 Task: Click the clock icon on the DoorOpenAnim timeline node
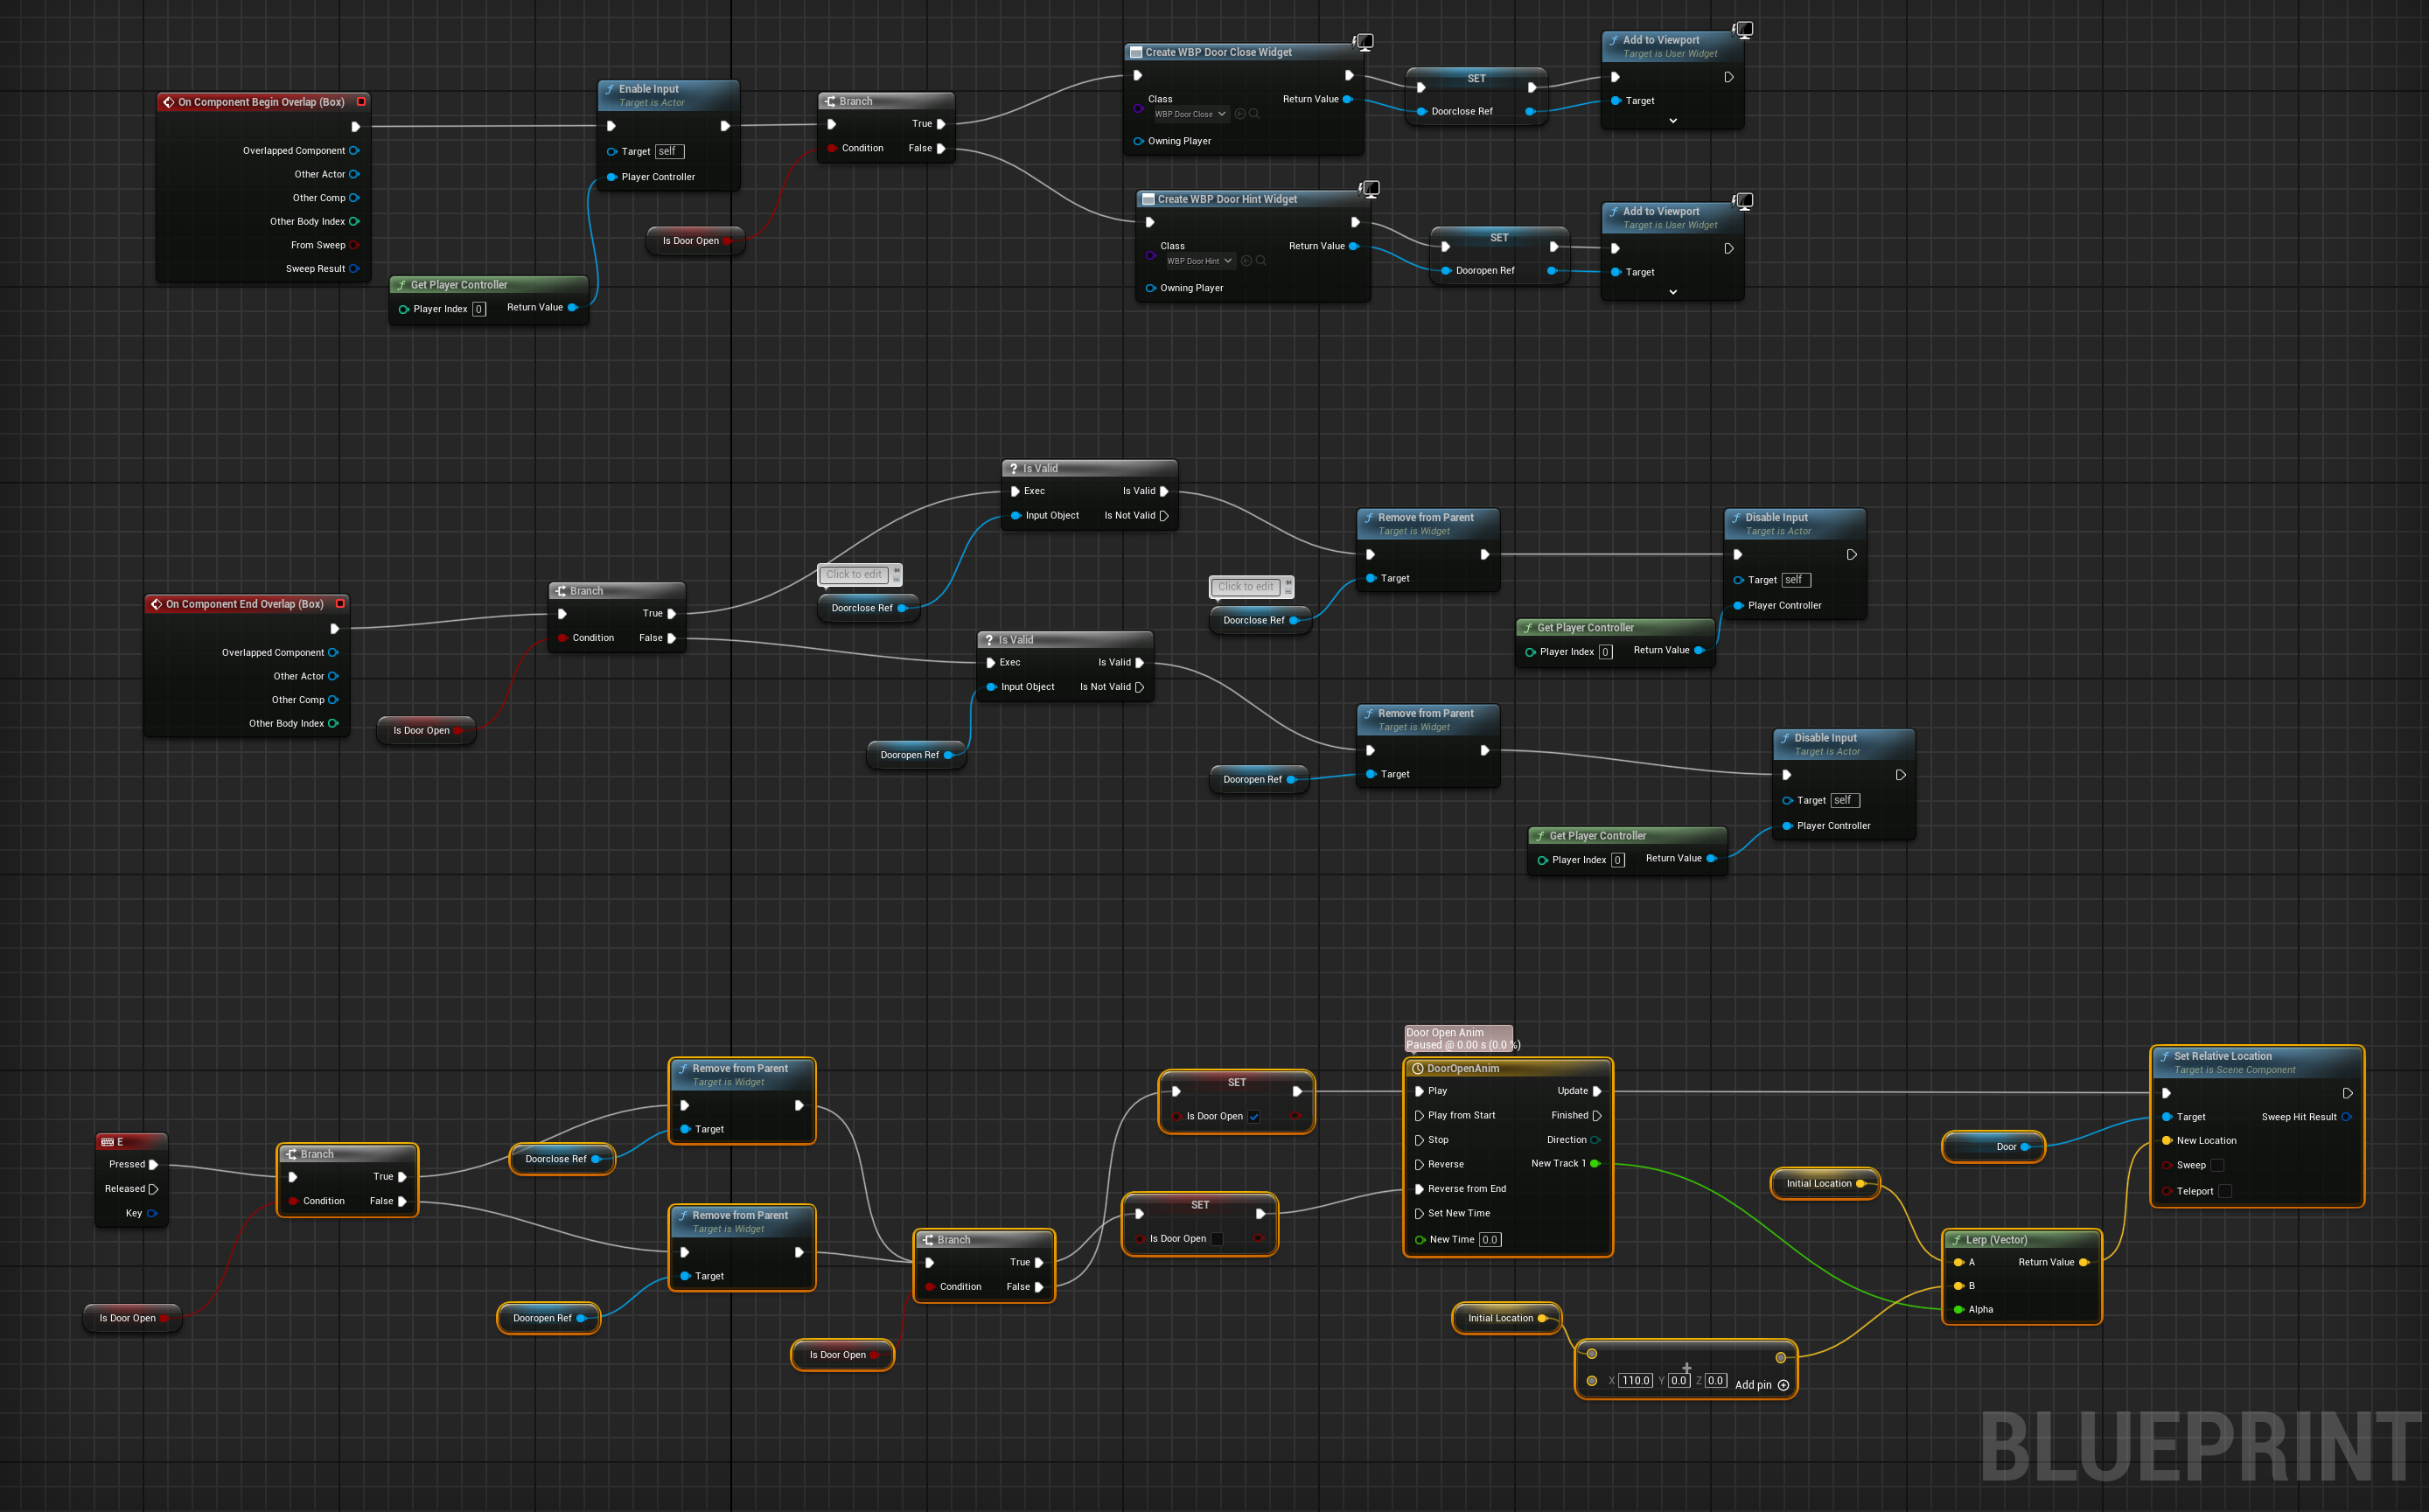click(x=1419, y=1068)
